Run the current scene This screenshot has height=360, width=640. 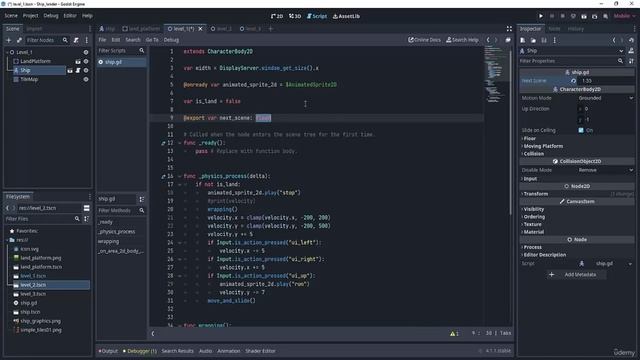(584, 16)
